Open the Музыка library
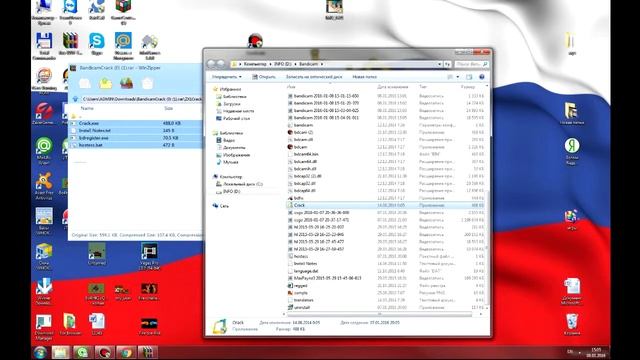 click(x=231, y=162)
